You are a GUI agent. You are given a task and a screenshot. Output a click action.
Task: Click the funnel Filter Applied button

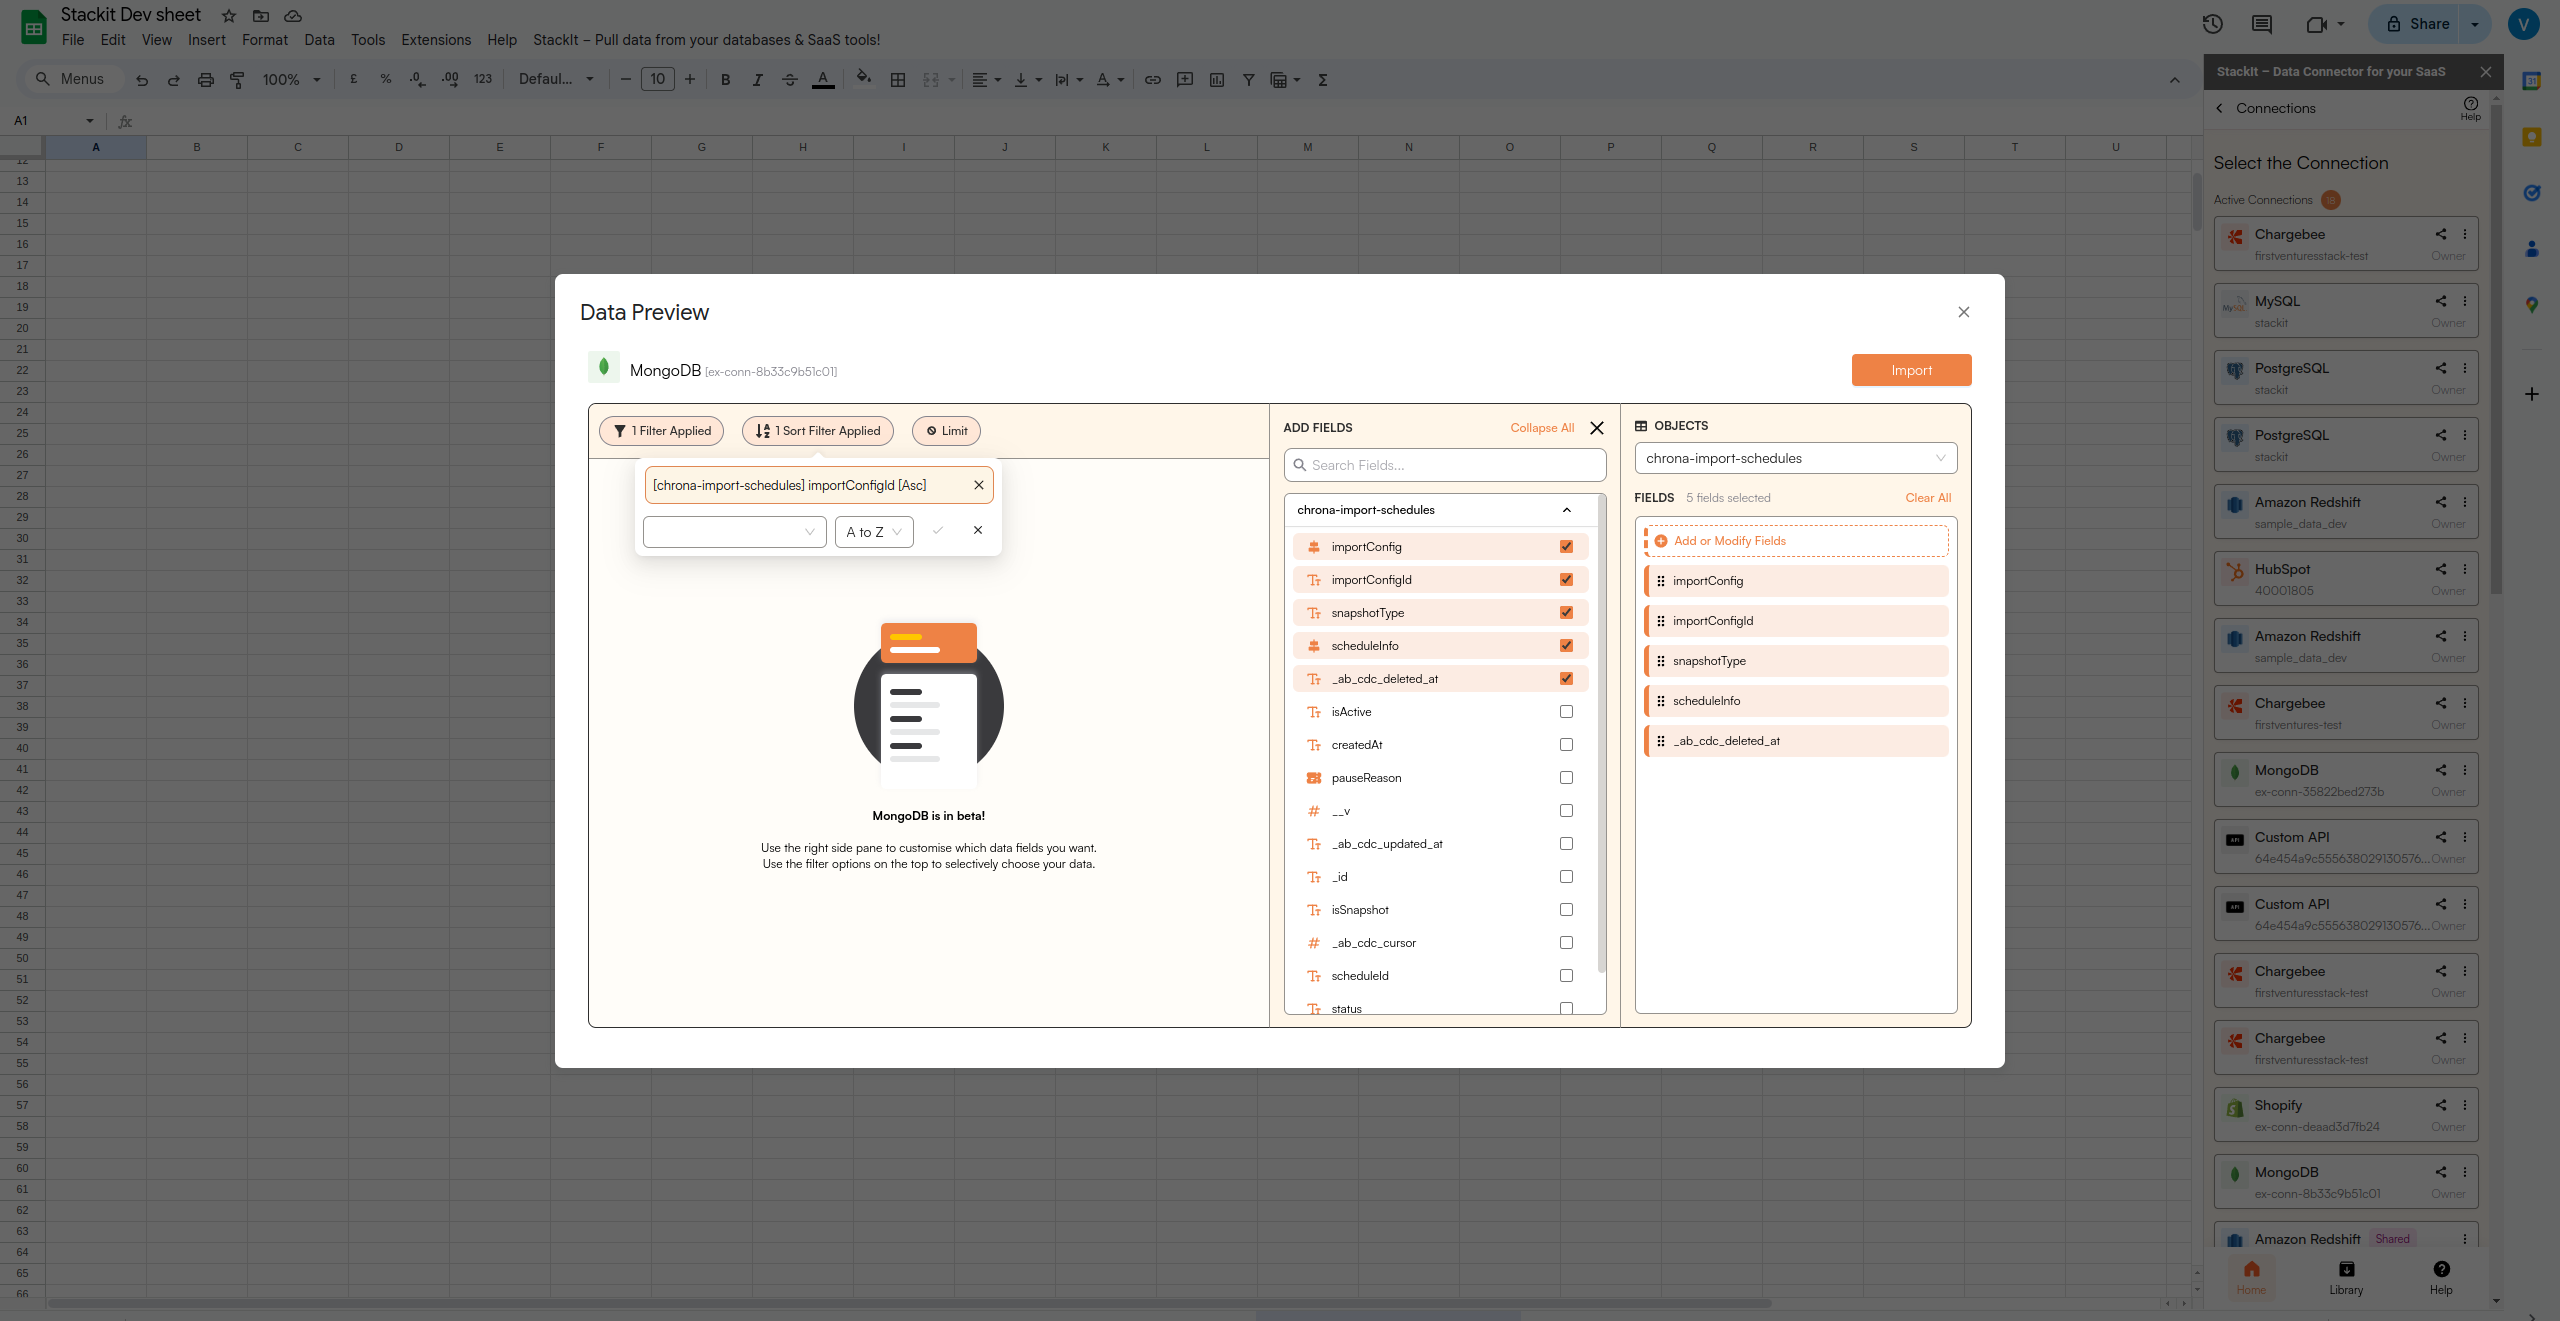coord(661,431)
